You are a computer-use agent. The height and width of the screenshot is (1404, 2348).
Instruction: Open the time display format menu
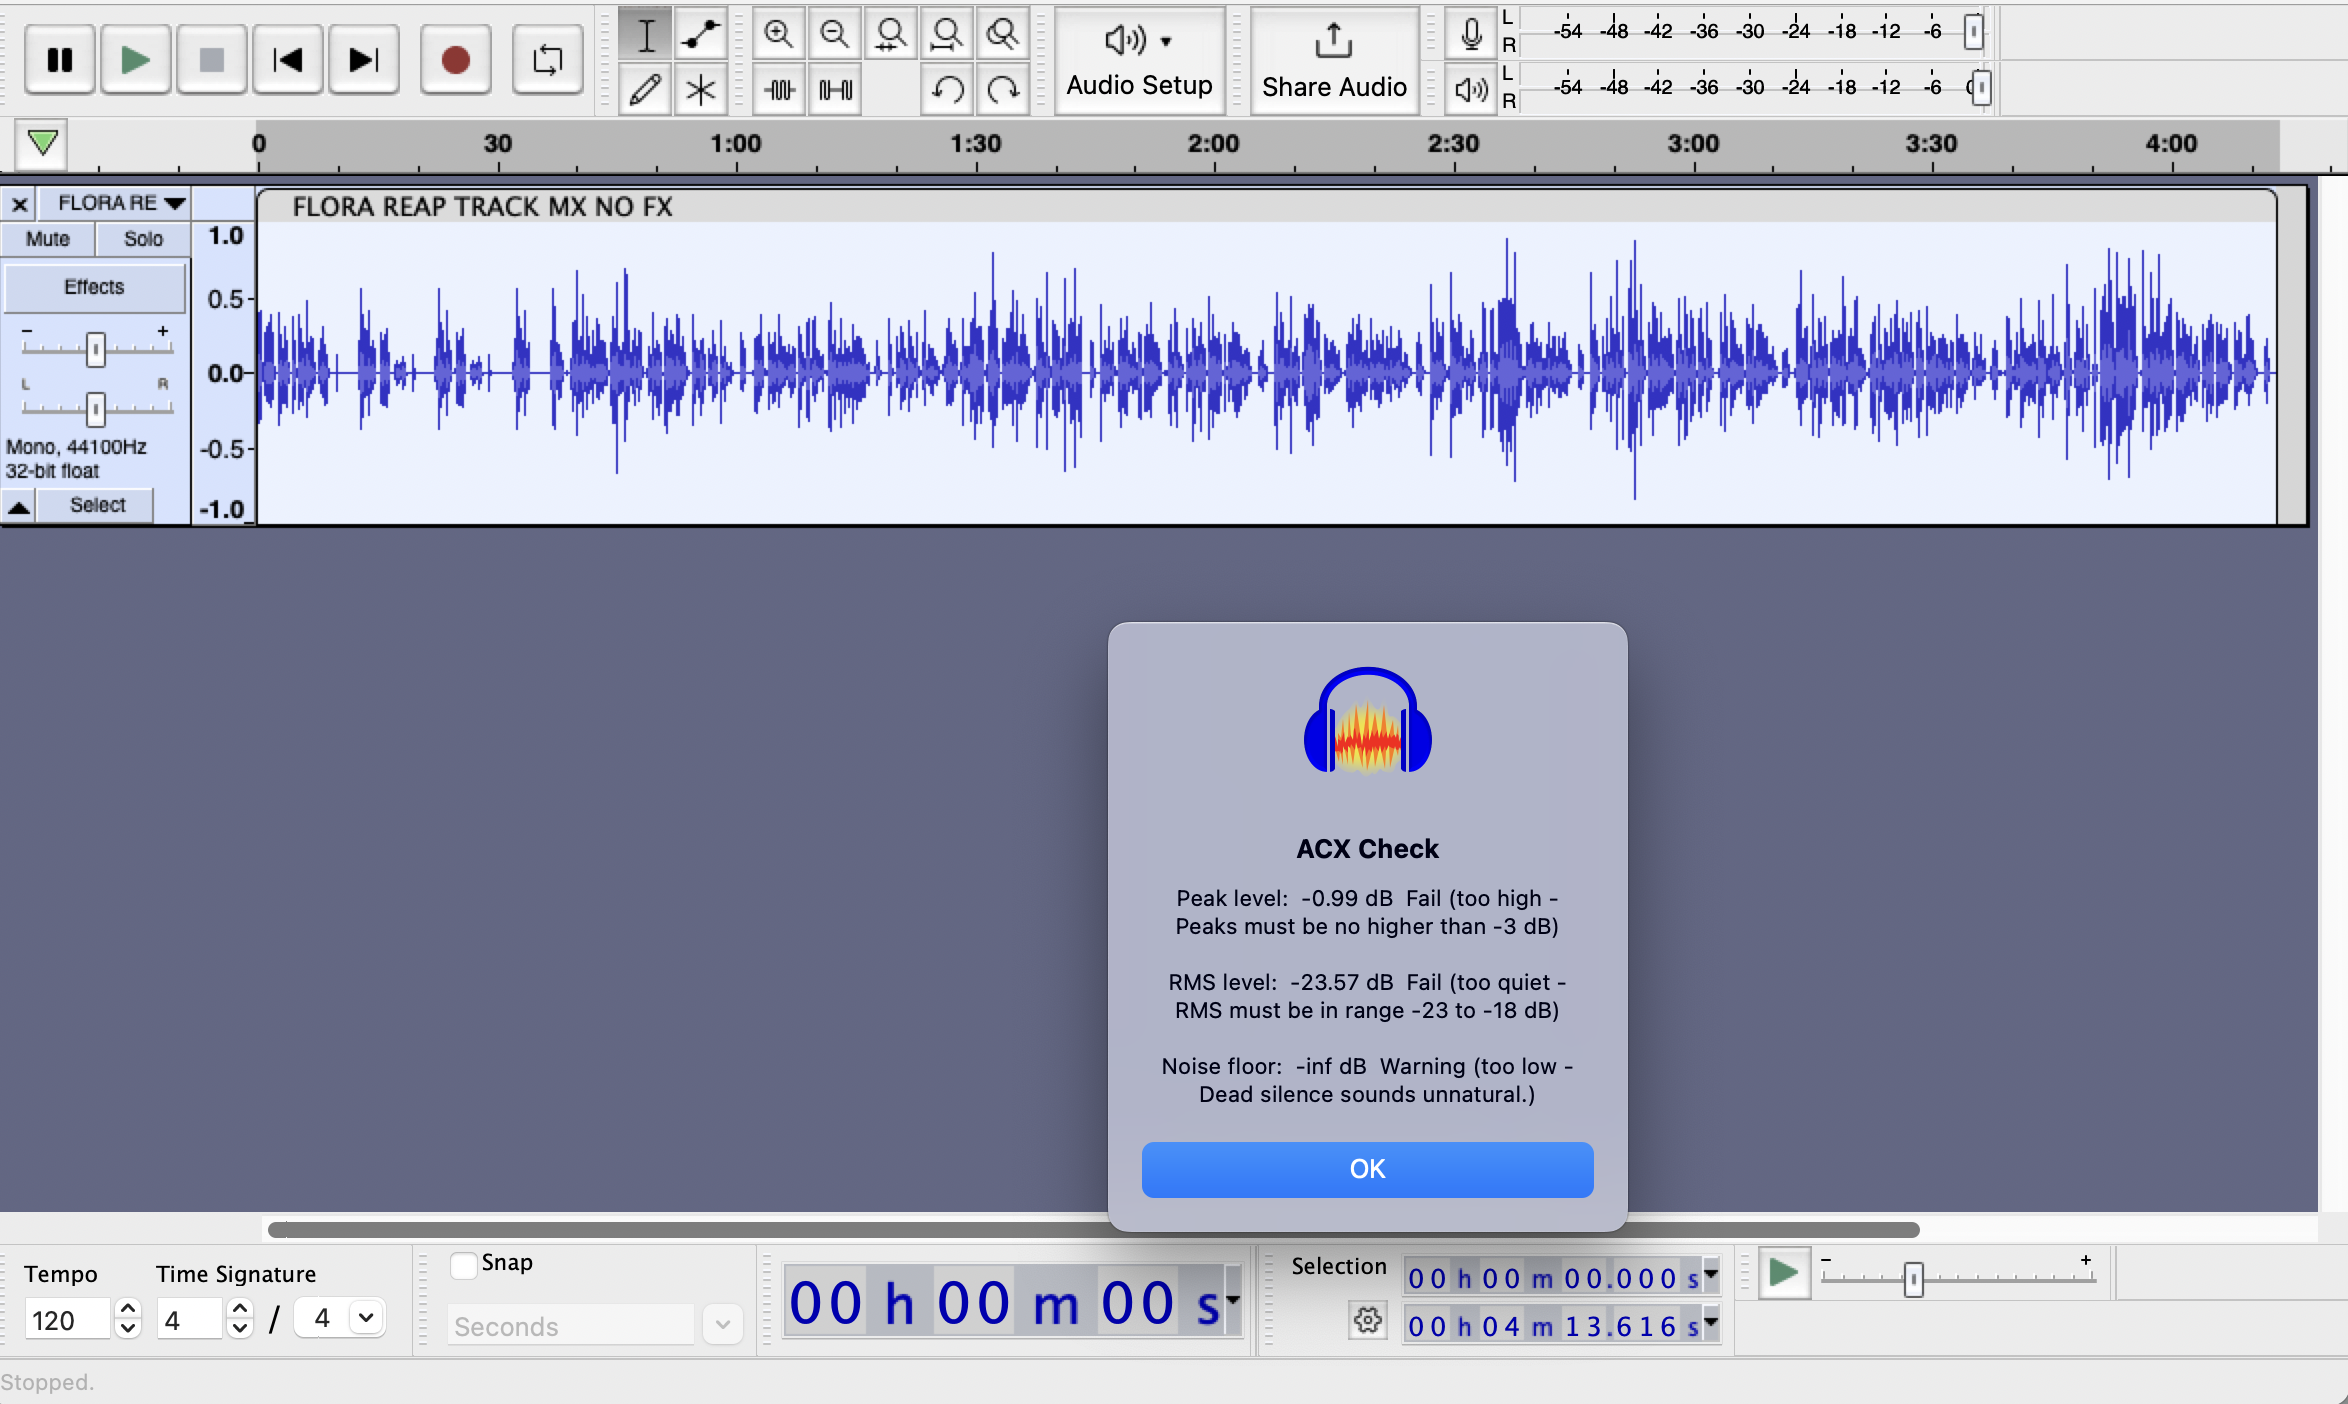[1233, 1302]
